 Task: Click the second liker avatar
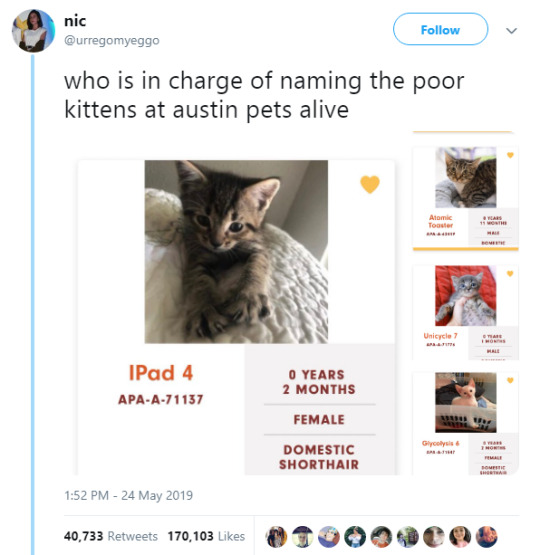pos(303,537)
